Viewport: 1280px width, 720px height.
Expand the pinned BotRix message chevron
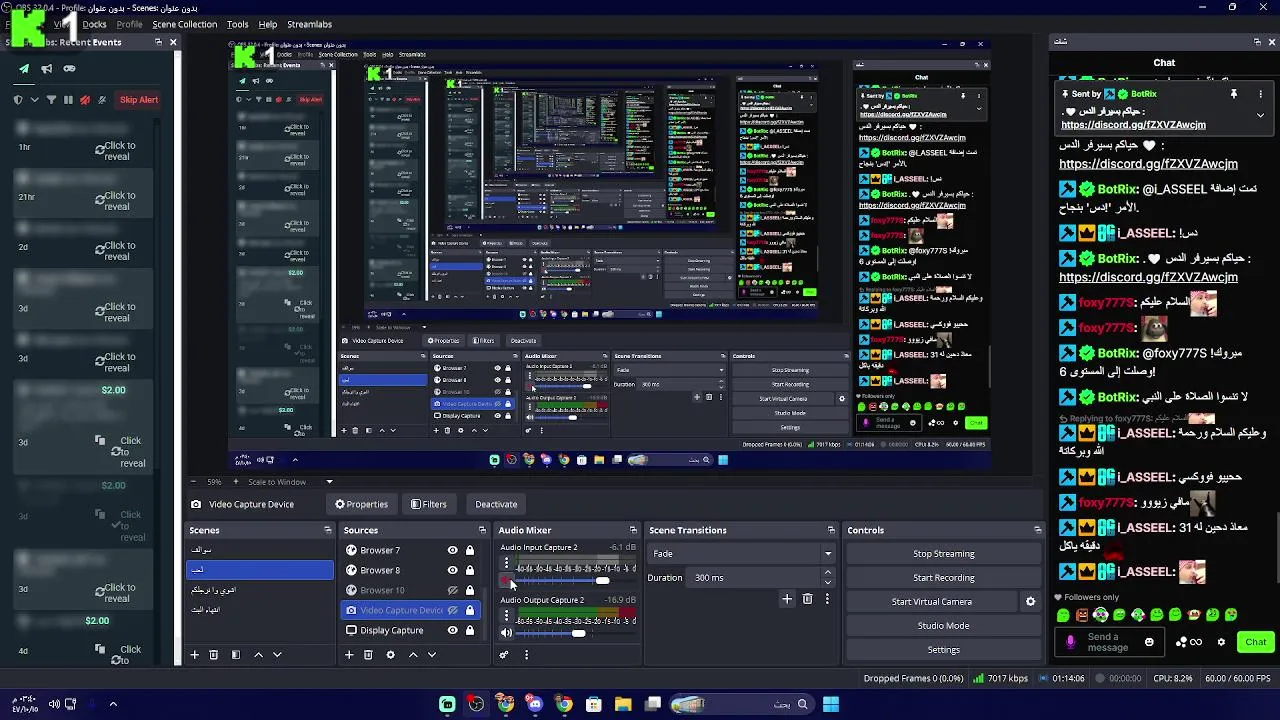click(1260, 115)
